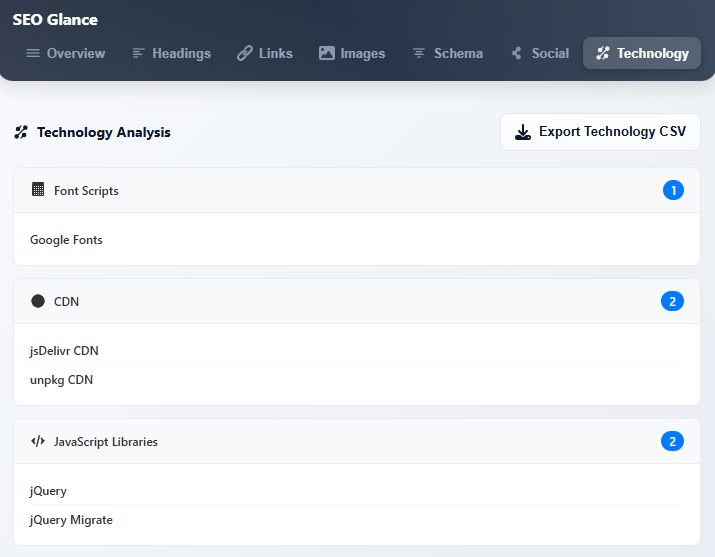
Task: Click the CDN count badge
Action: [673, 301]
